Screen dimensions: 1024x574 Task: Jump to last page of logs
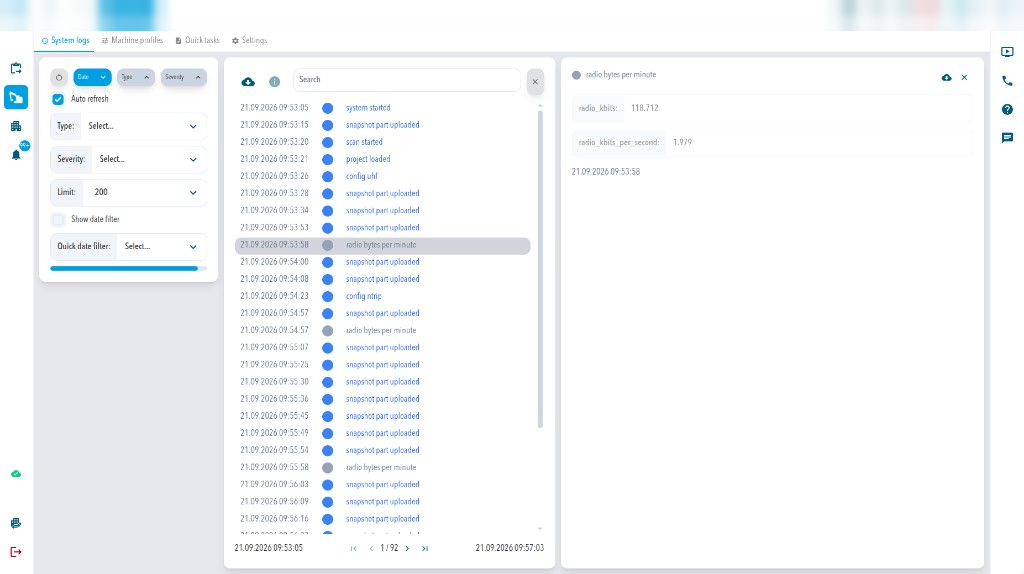click(425, 549)
